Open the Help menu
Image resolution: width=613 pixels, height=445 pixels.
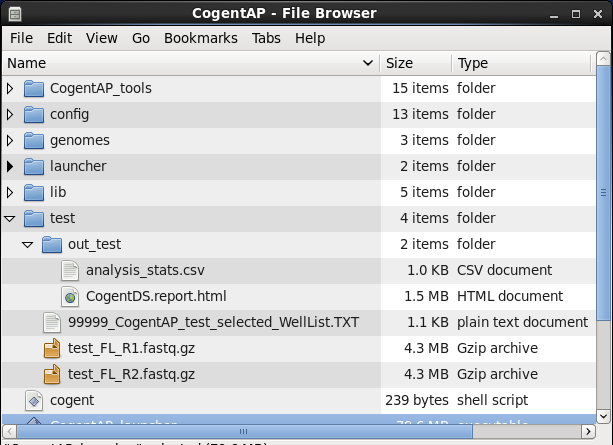tap(310, 38)
